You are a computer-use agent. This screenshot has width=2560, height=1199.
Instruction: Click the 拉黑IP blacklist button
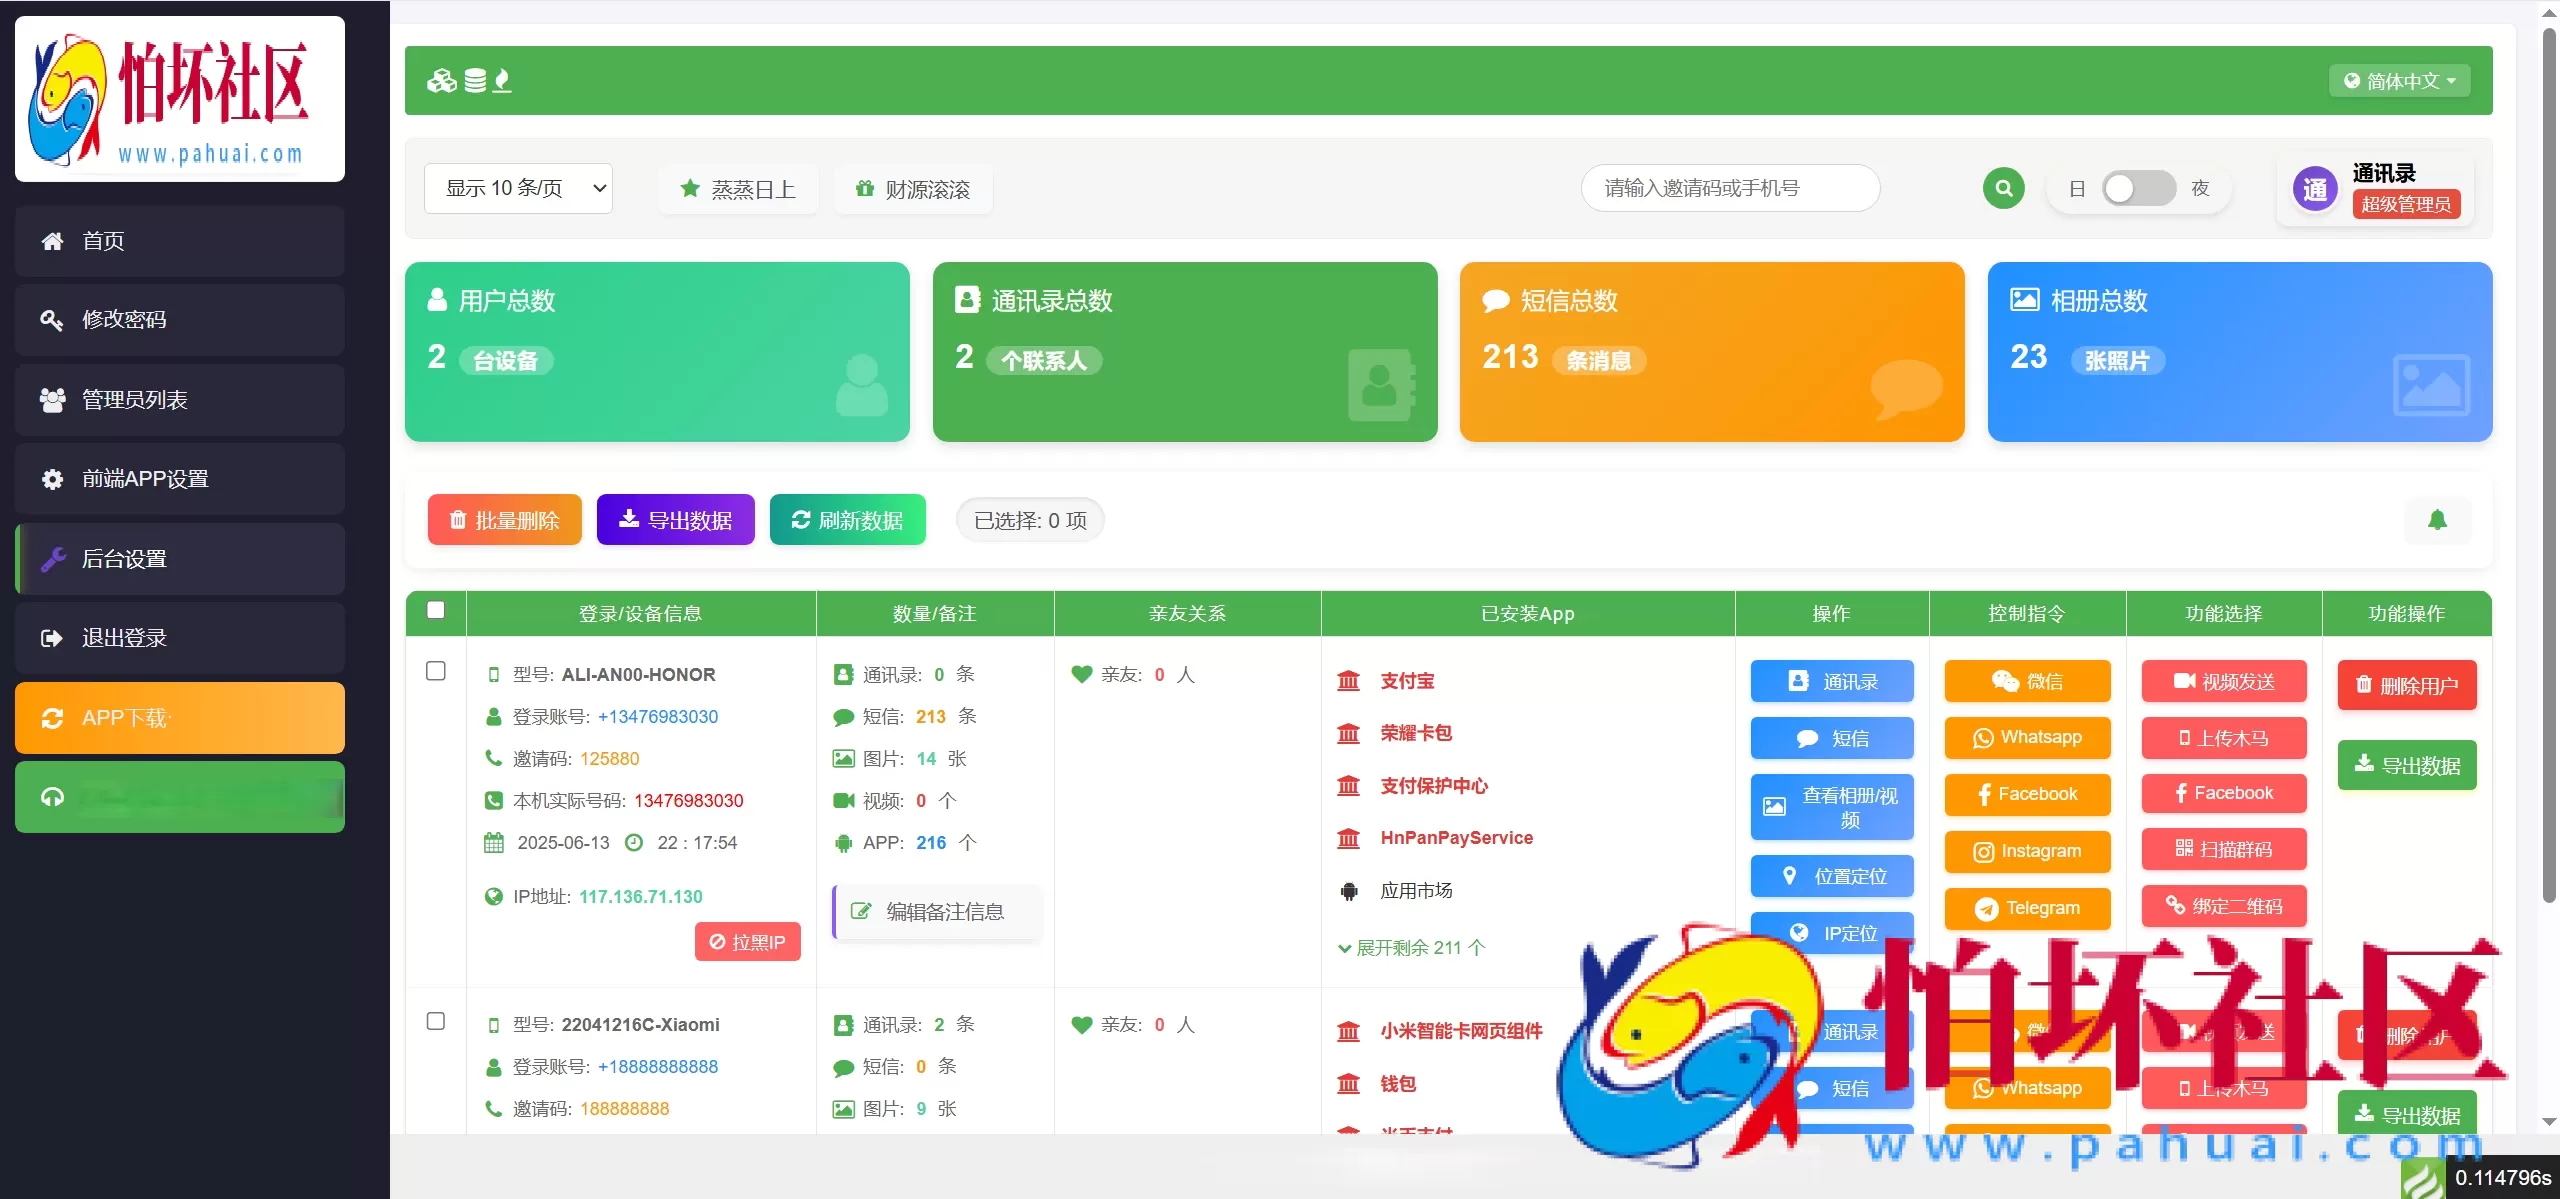coord(747,941)
